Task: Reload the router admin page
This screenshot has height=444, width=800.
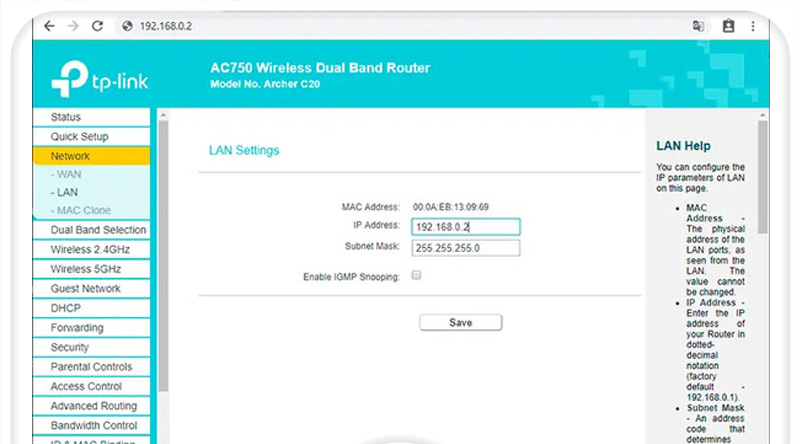Action: [x=98, y=26]
